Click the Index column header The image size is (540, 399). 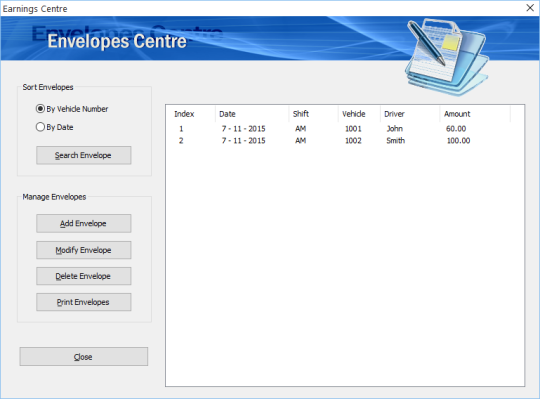[192, 114]
